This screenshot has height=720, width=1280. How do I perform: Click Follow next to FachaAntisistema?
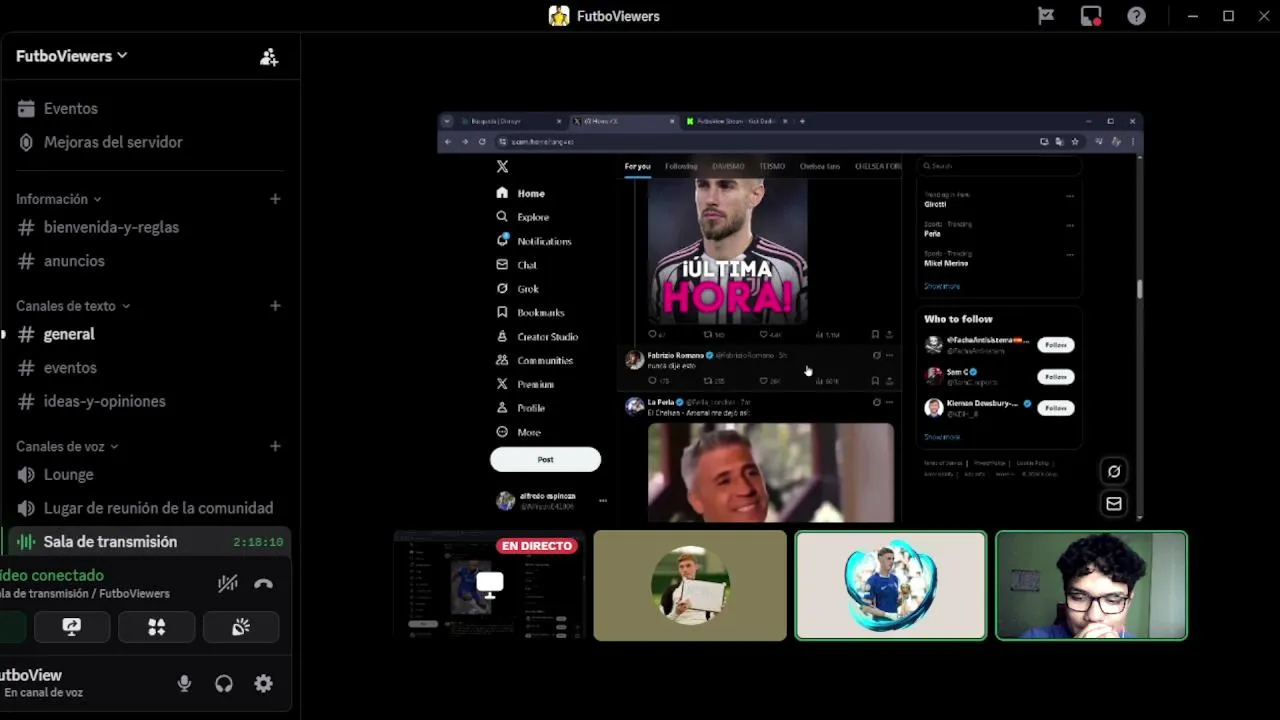[x=1055, y=345]
